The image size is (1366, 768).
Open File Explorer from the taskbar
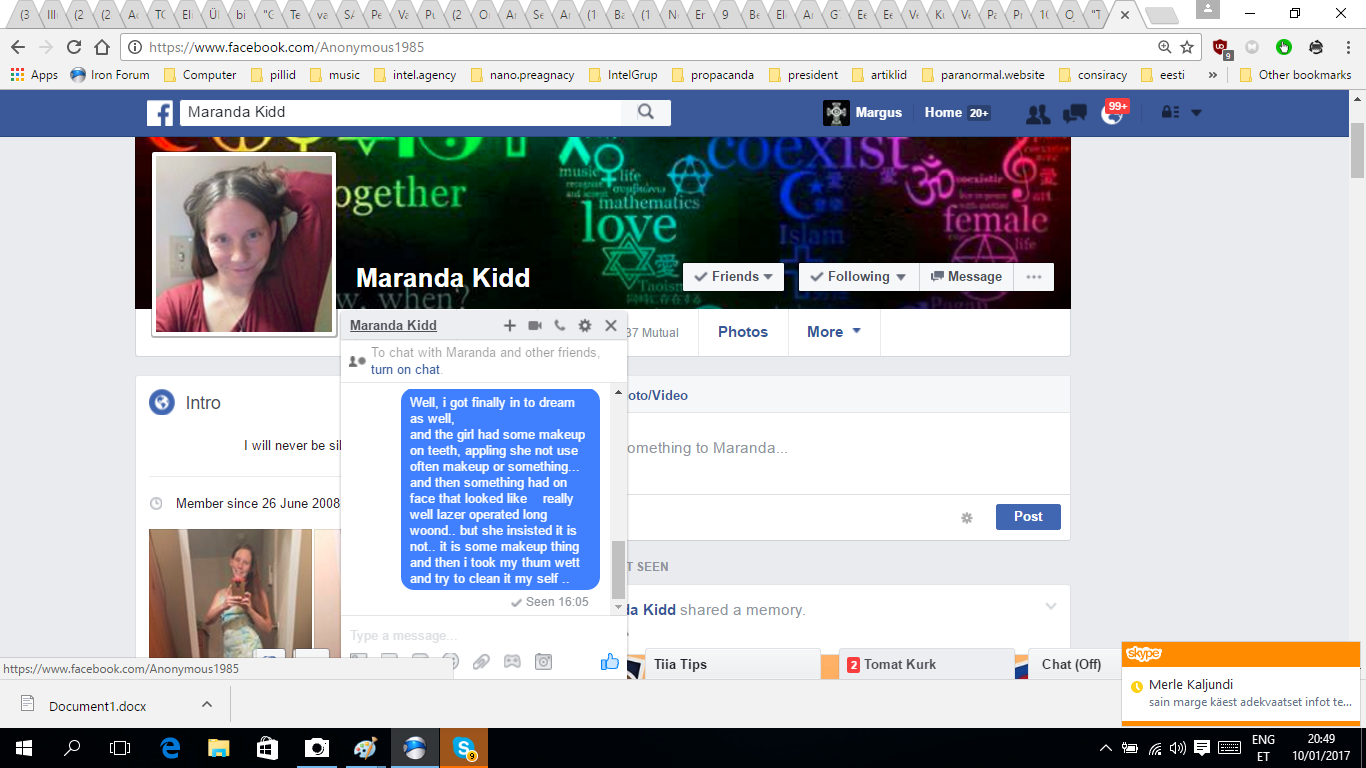click(219, 747)
